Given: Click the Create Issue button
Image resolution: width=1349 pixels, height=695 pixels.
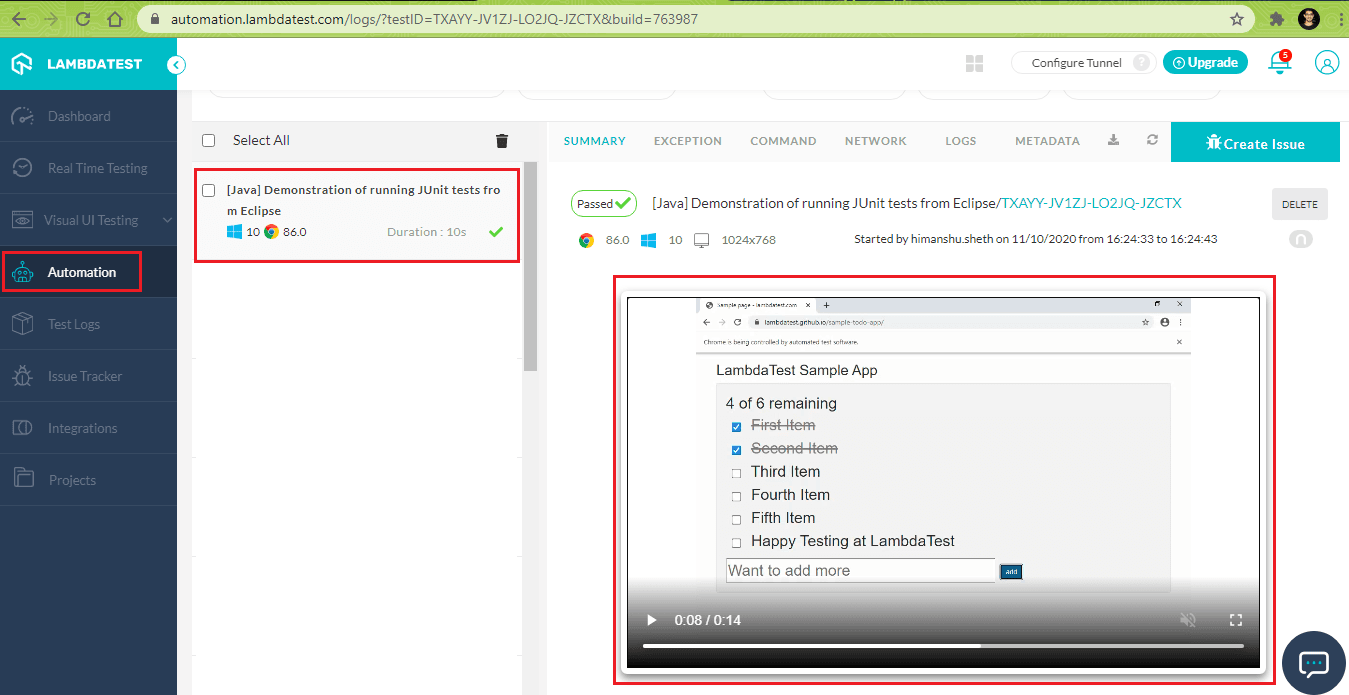Looking at the screenshot, I should [1254, 143].
